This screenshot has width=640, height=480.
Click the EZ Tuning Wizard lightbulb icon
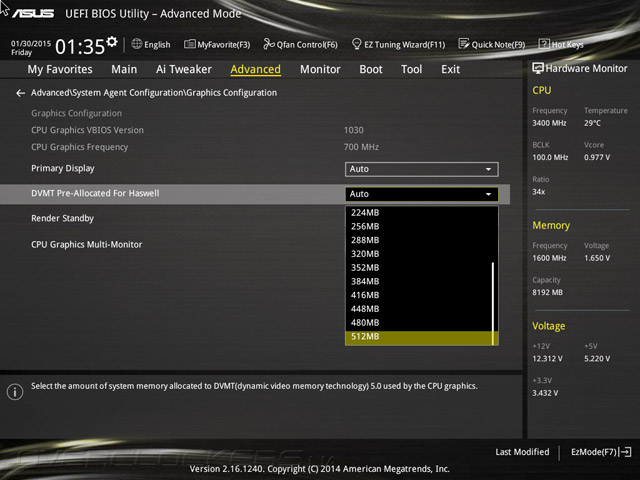click(356, 44)
